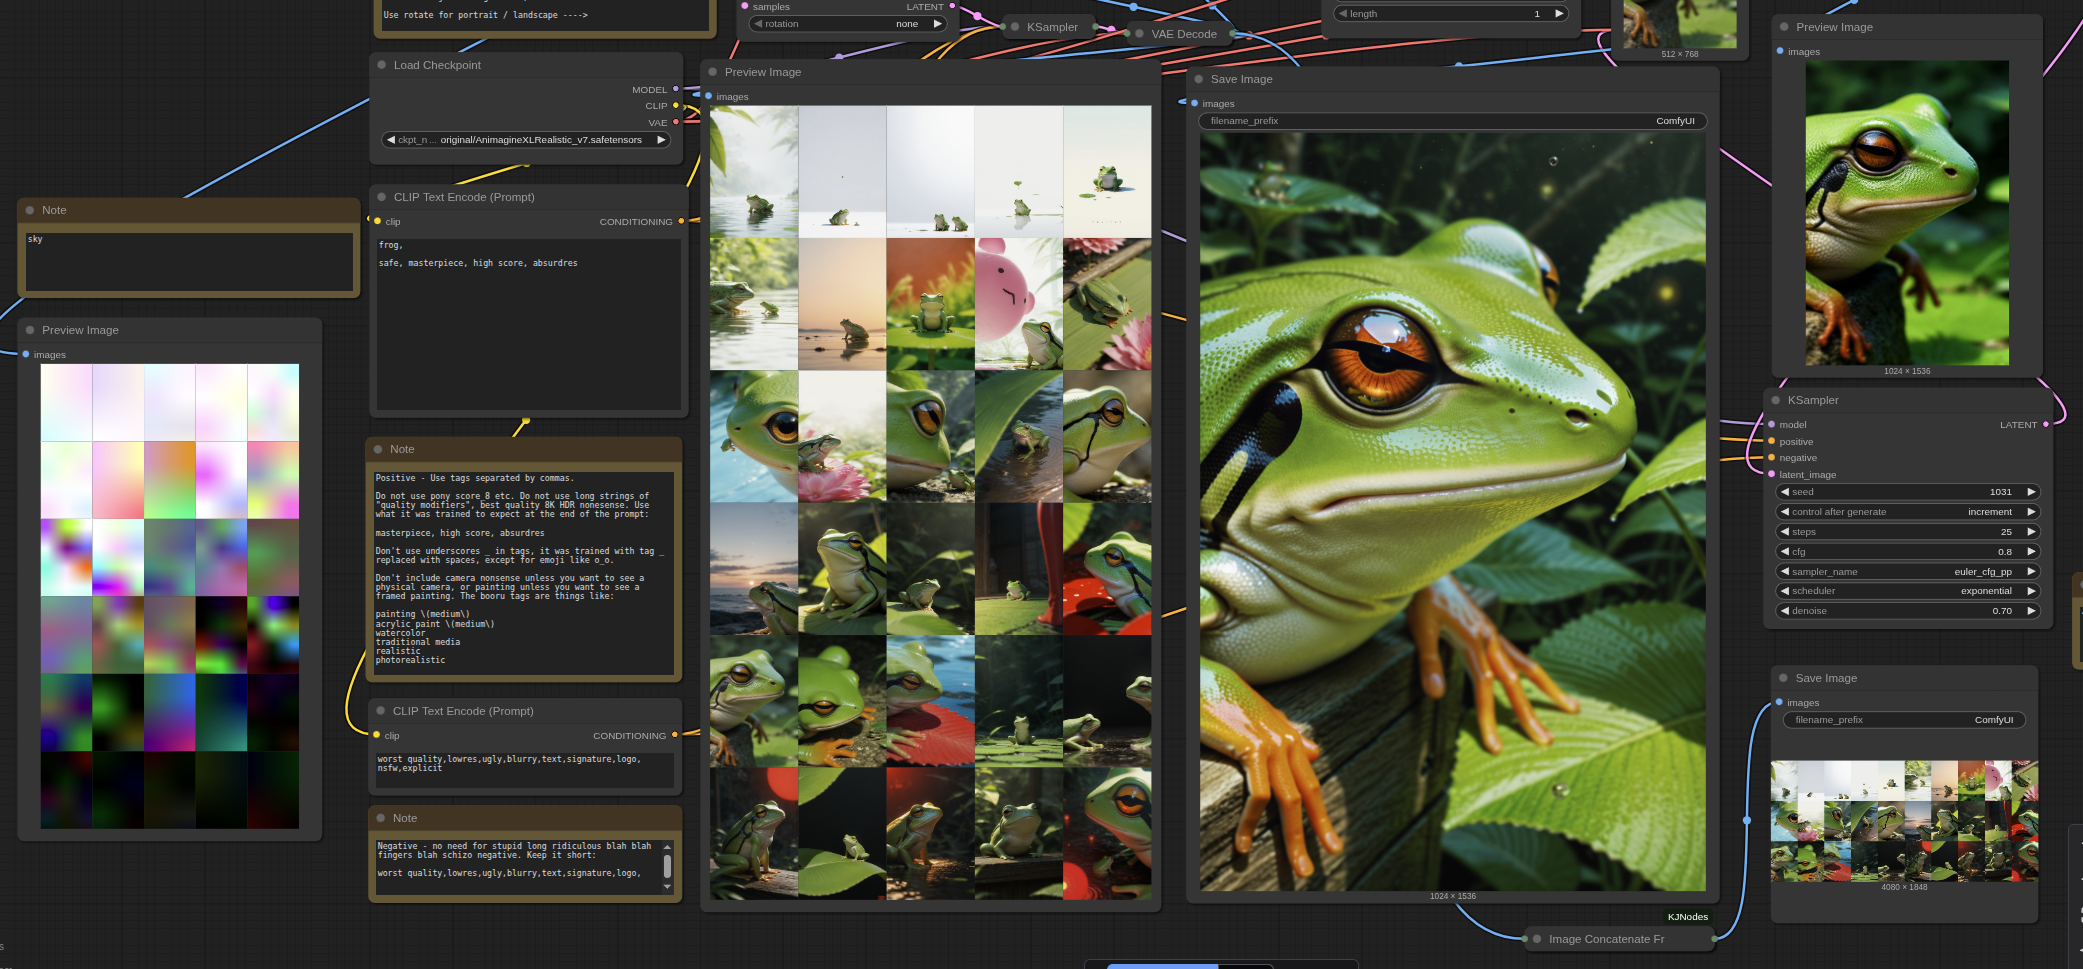2083x969 pixels.
Task: Click the output port of Image Concatenate node
Action: pos(1715,938)
